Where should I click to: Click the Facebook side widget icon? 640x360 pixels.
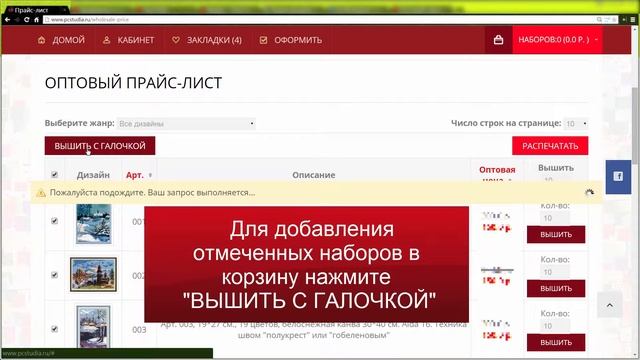(x=618, y=176)
